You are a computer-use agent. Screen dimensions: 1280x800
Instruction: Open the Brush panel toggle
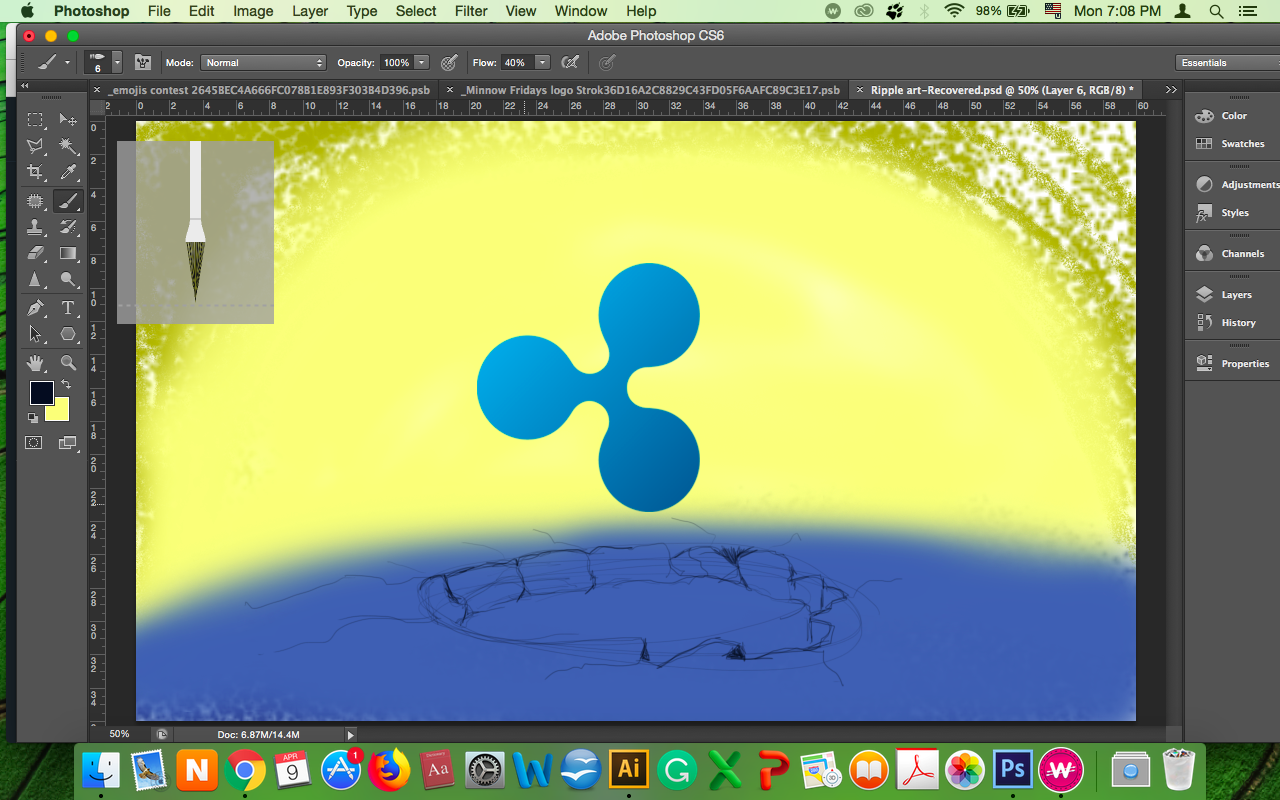142,62
